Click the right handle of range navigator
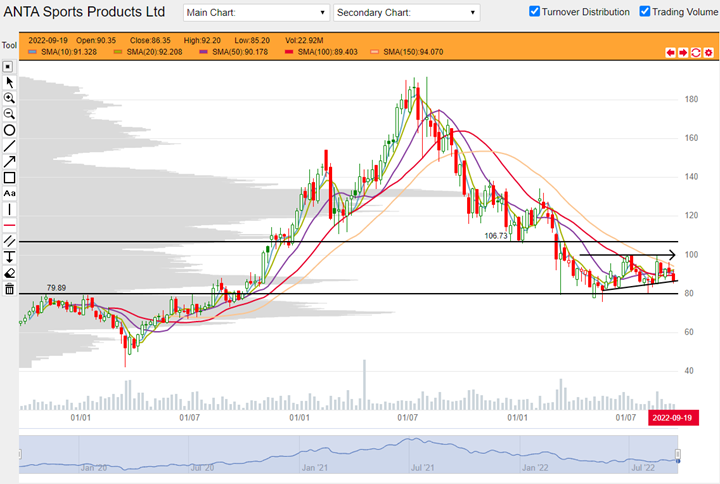This screenshot has height=484, width=720. coord(677,454)
